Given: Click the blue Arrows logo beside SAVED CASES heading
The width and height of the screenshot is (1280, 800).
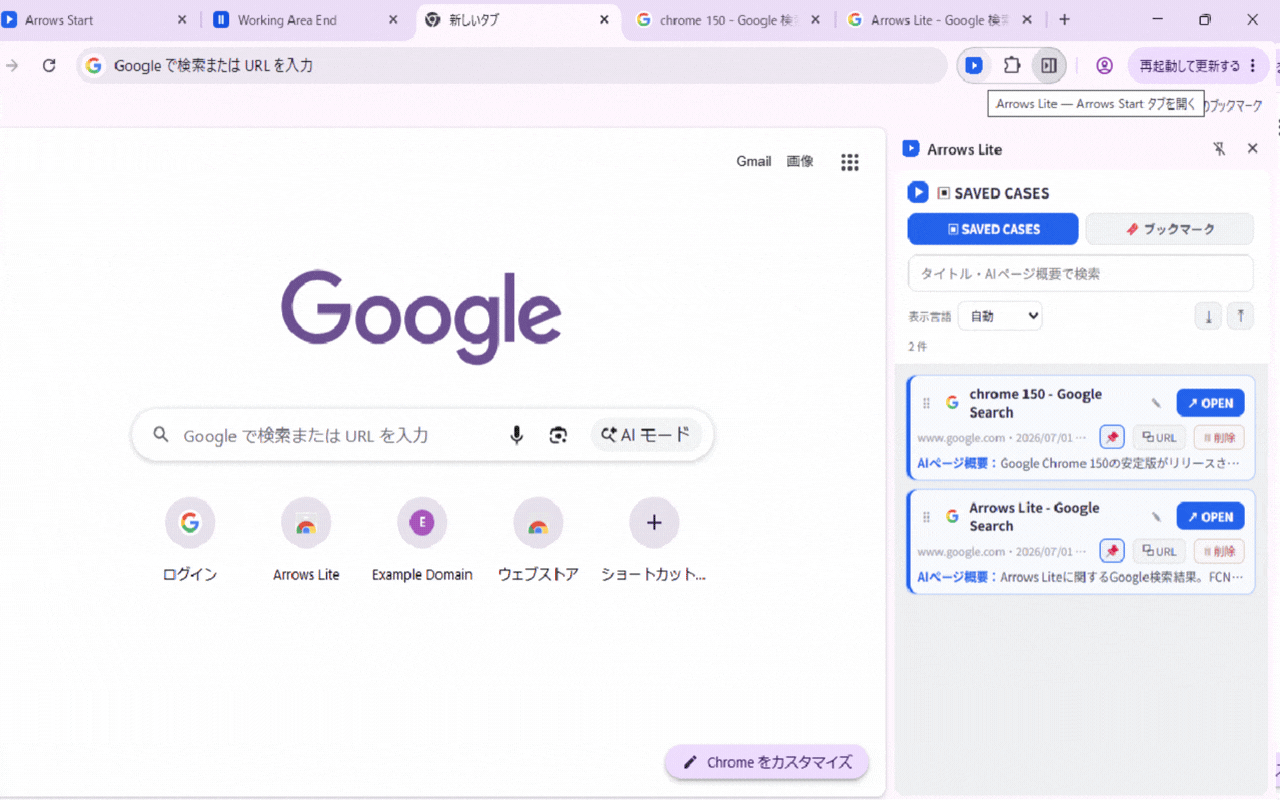Looking at the screenshot, I should (x=918, y=192).
